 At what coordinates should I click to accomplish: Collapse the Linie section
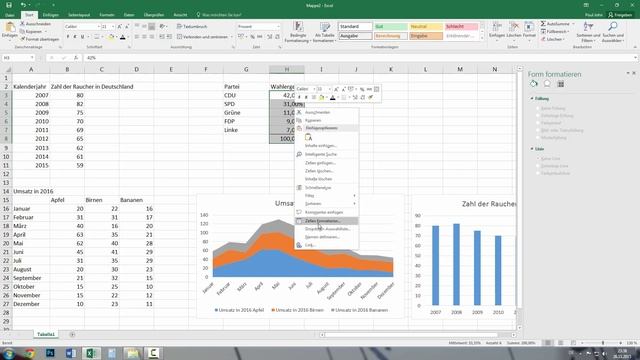pyautogui.click(x=532, y=149)
